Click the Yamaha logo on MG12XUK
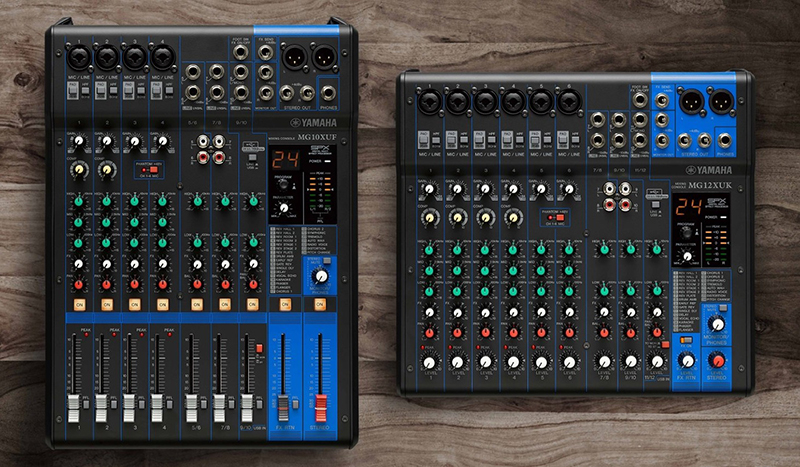This screenshot has width=800, height=467. coord(709,170)
